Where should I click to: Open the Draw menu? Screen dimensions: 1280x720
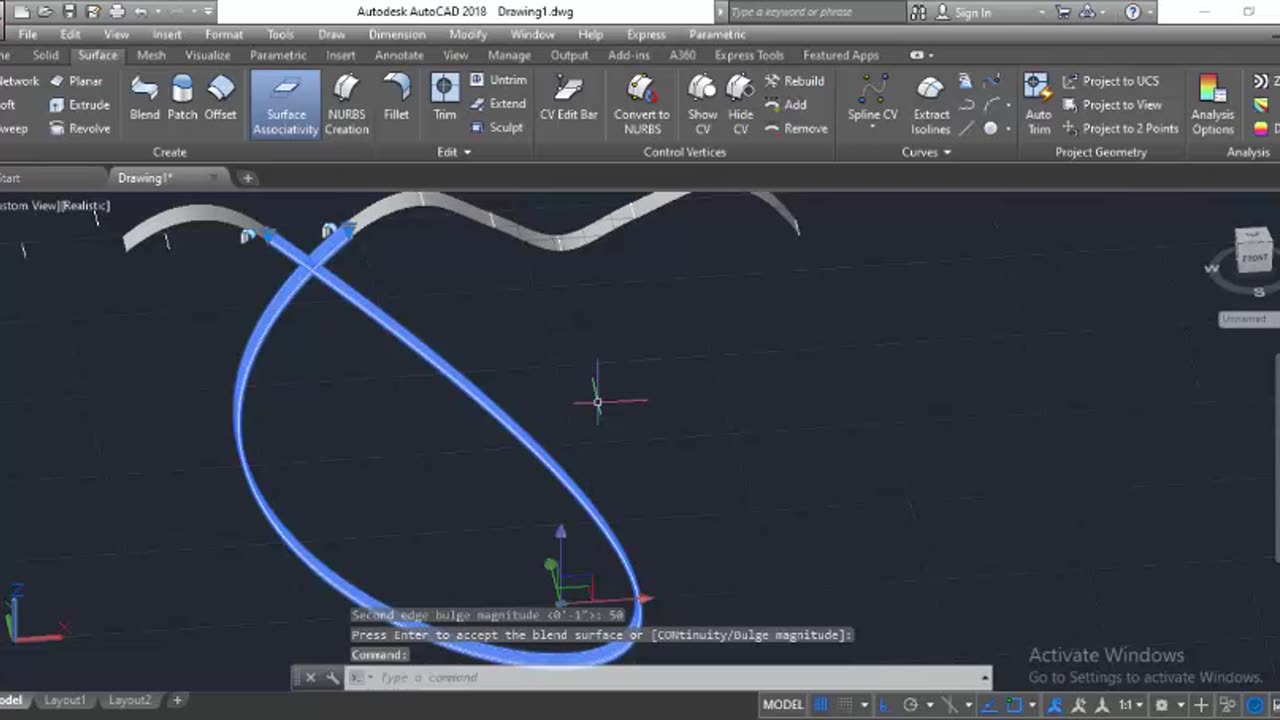point(331,34)
